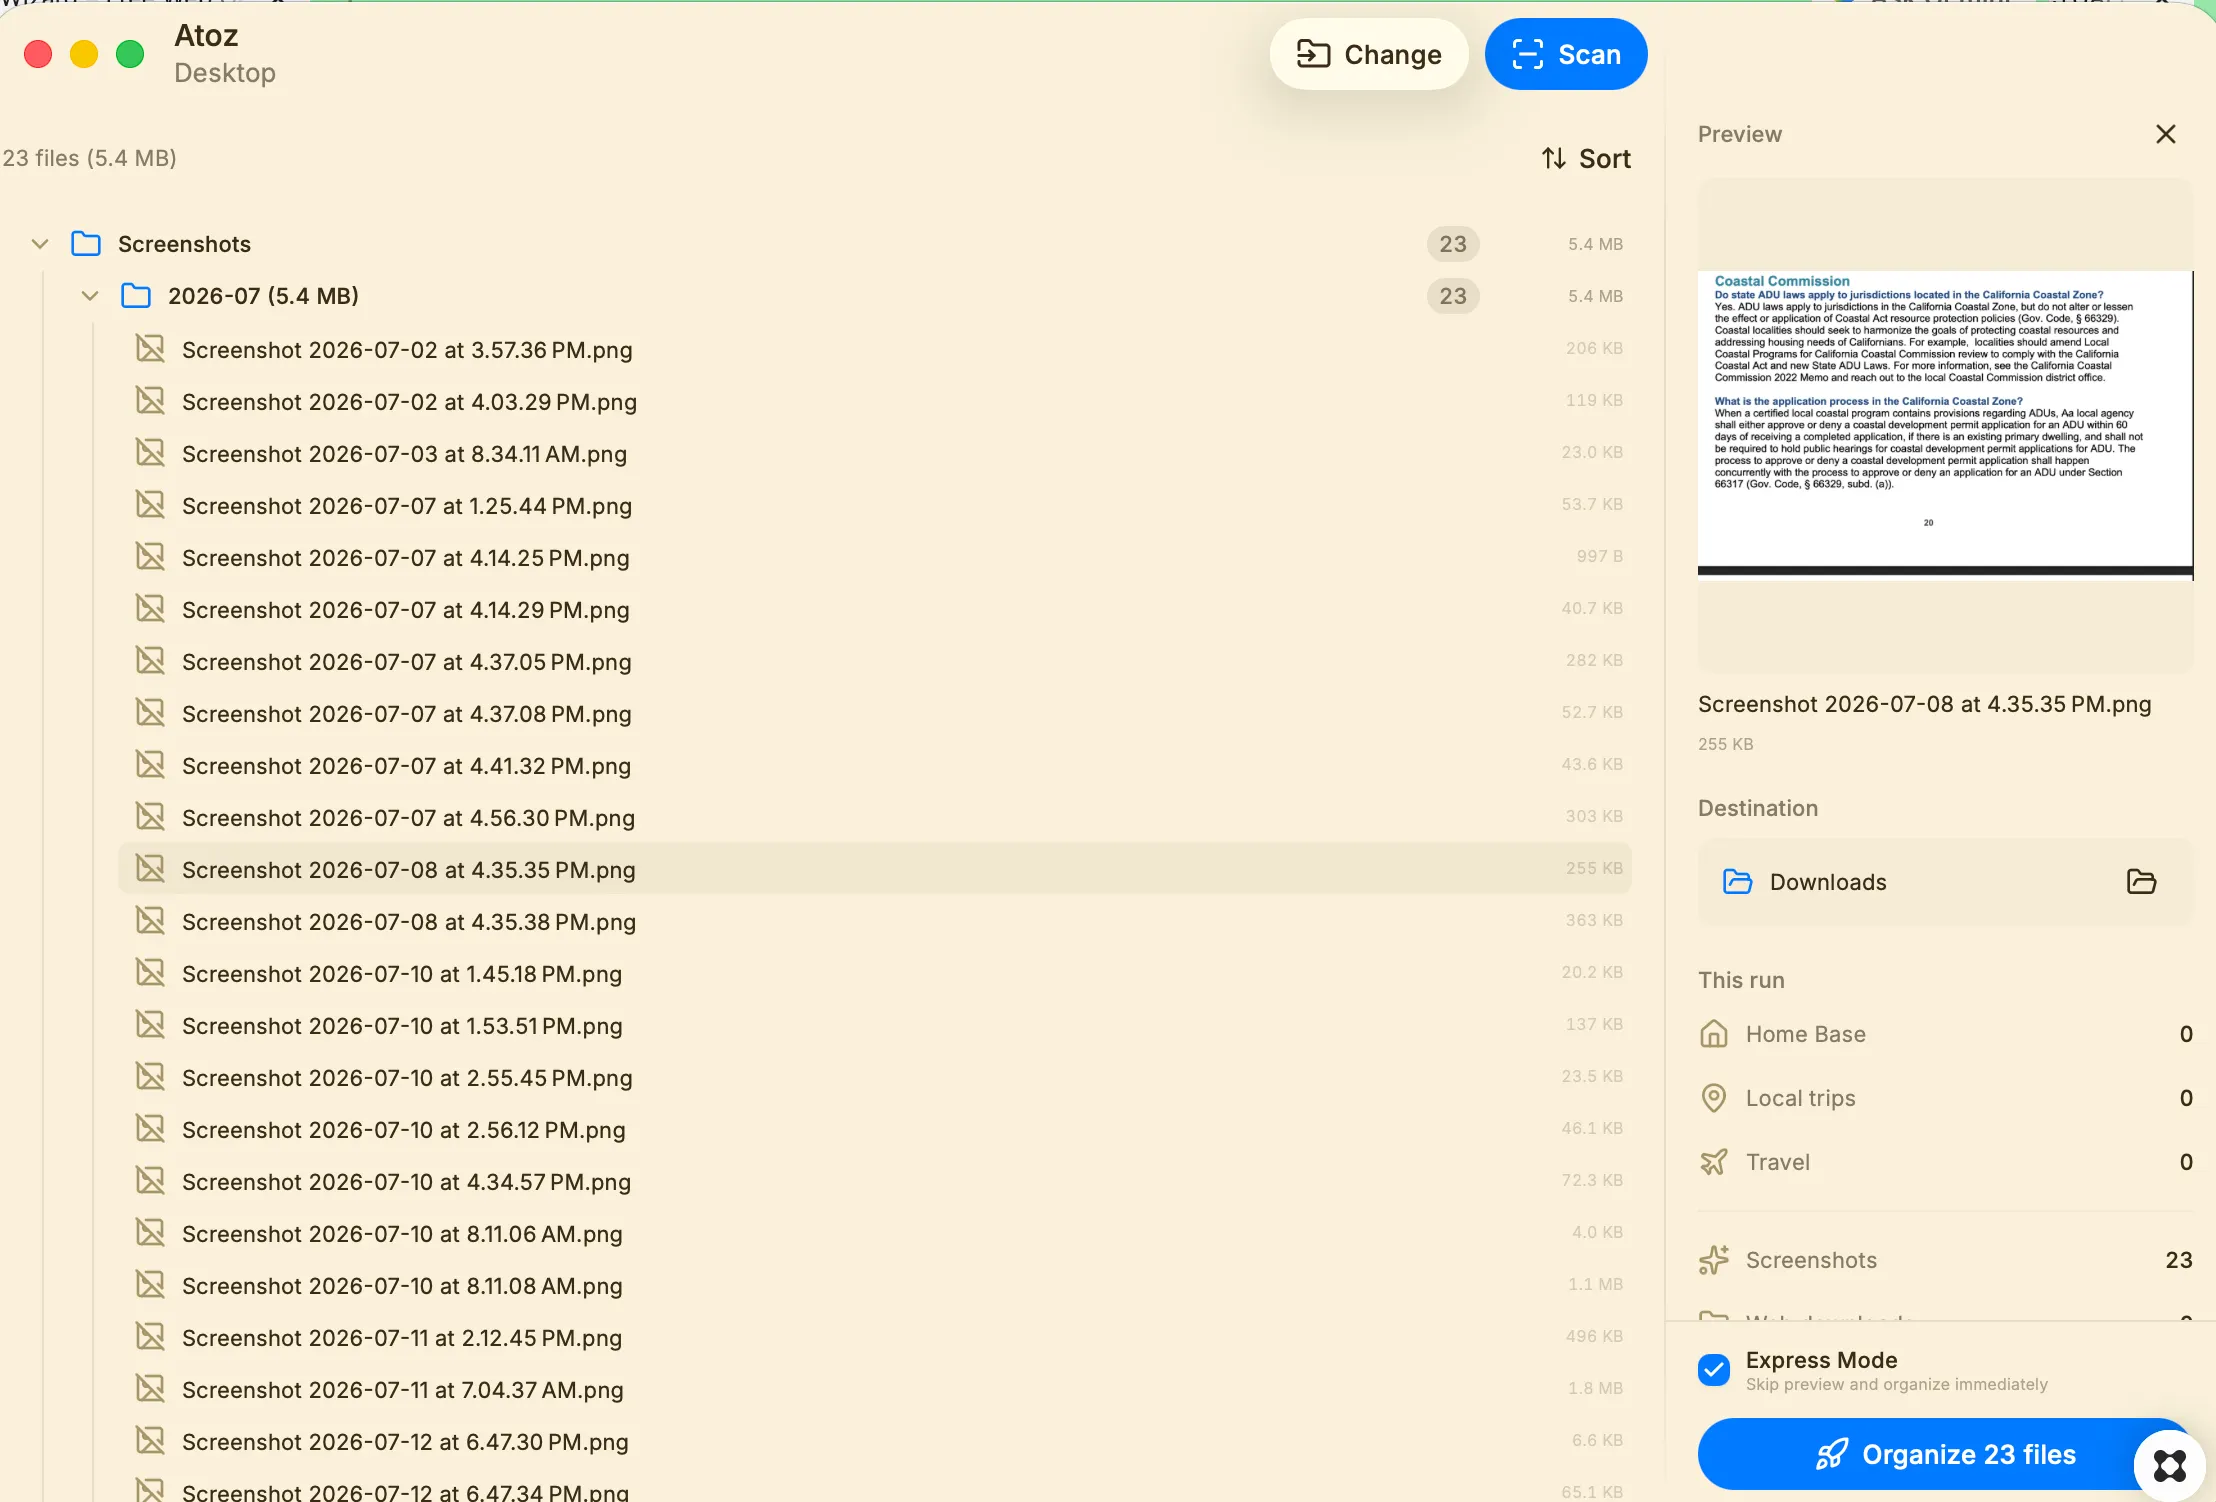
Task: Click image icon for Screenshot 2026-07-10 at 1.45.18 PM
Action: click(150, 973)
